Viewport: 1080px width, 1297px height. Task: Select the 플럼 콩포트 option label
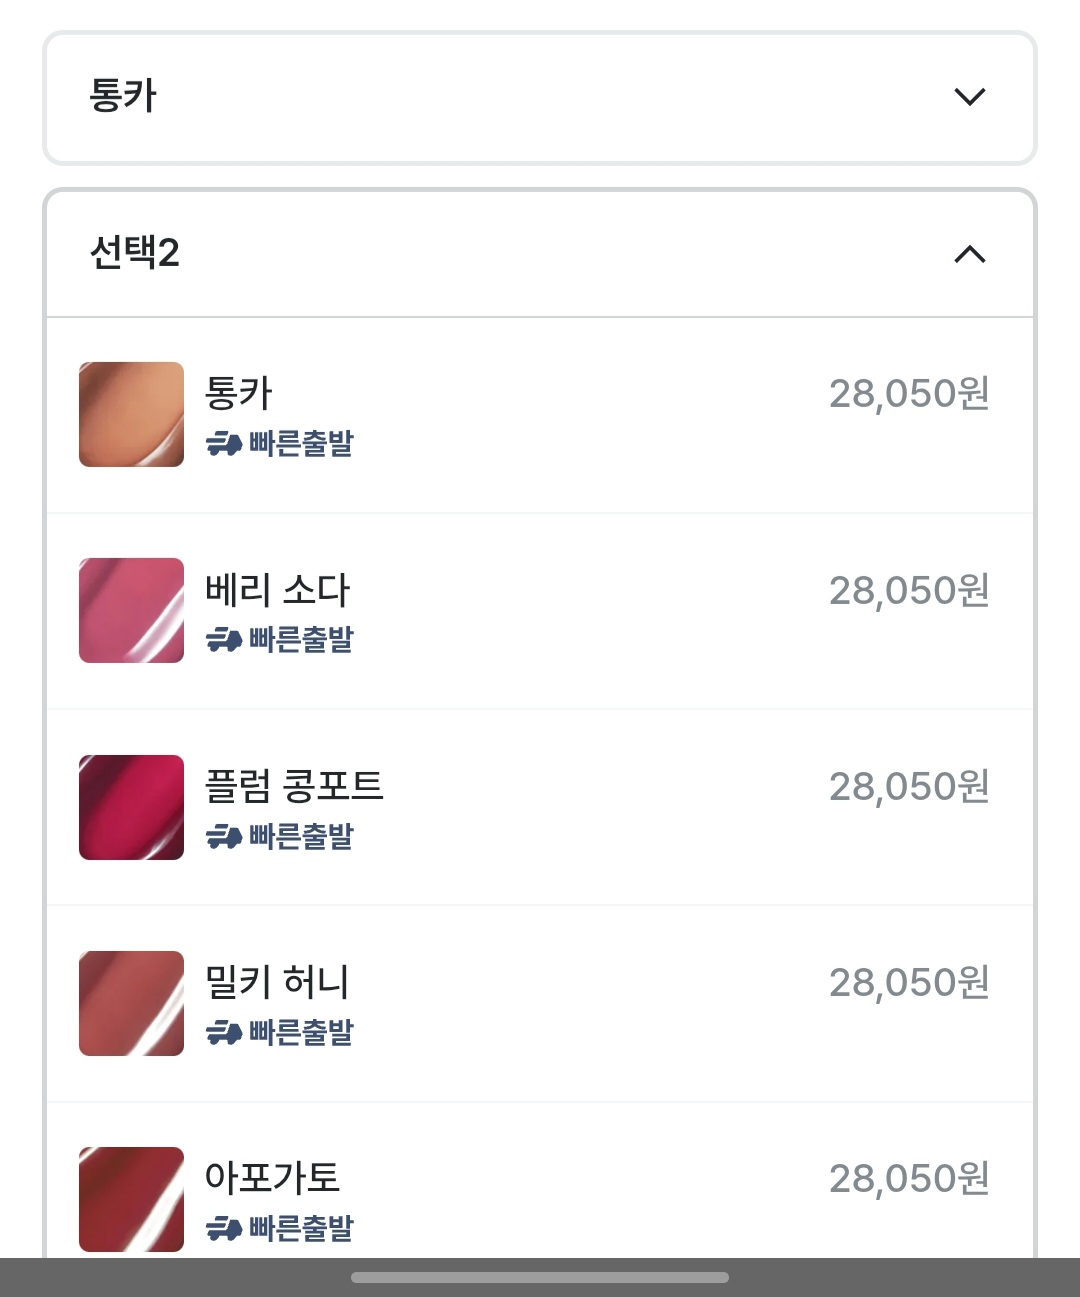[x=293, y=786]
